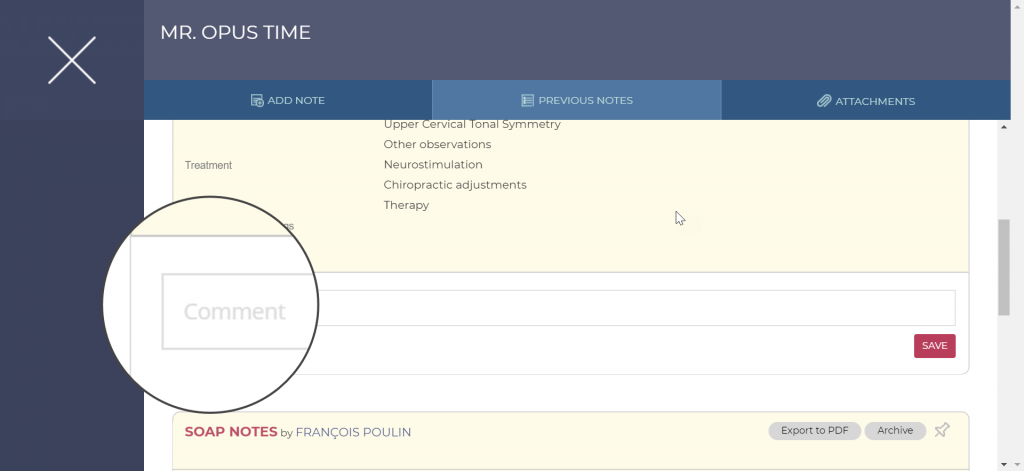Viewport: 1024px width, 471px height.
Task: Select the text 'Neurostimulation'
Action: coord(433,165)
